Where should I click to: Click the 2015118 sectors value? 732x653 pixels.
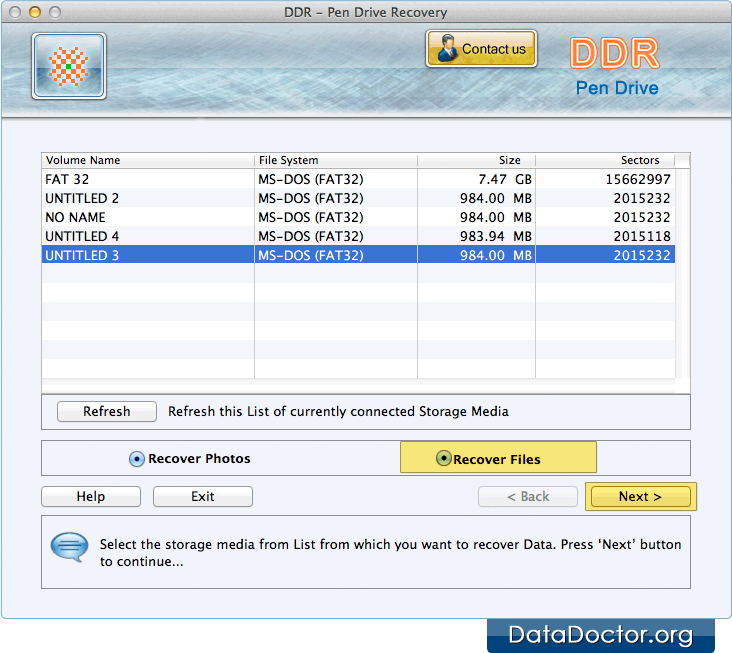tap(642, 236)
